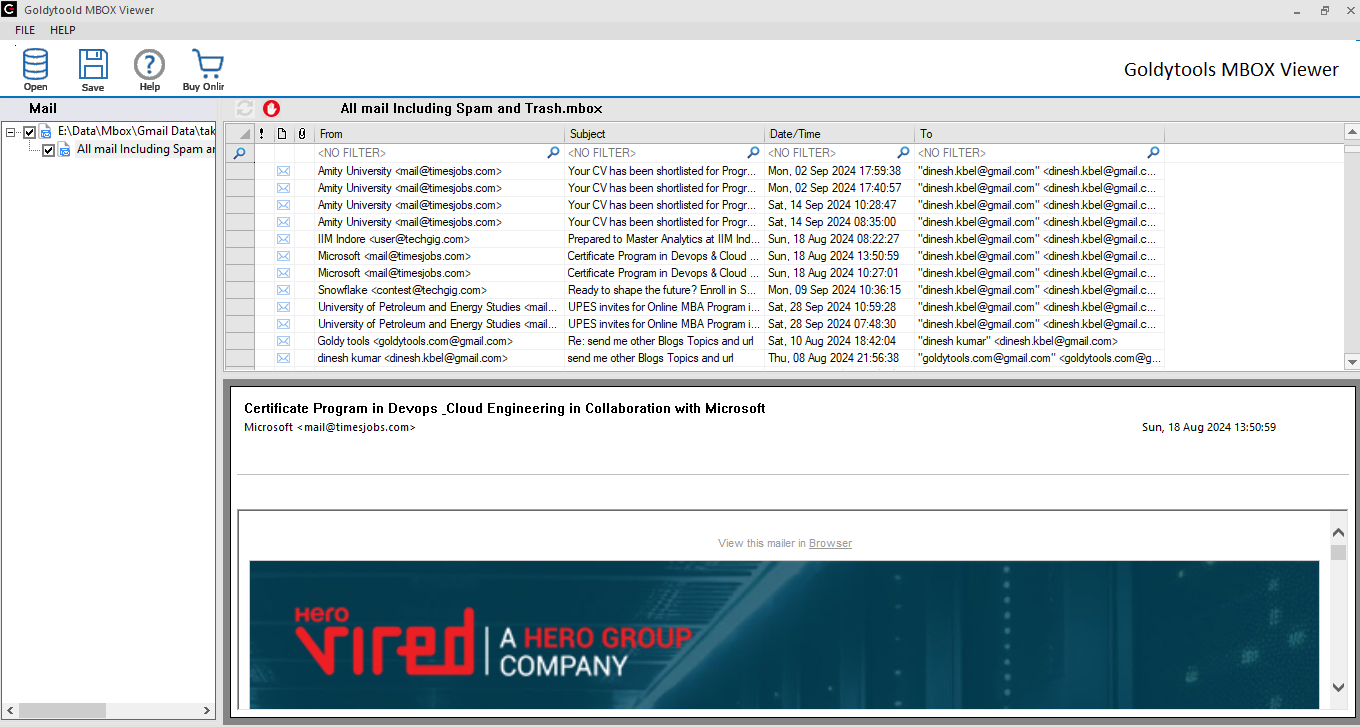
Task: Click email list scrollbar up arrow
Action: pos(1352,132)
